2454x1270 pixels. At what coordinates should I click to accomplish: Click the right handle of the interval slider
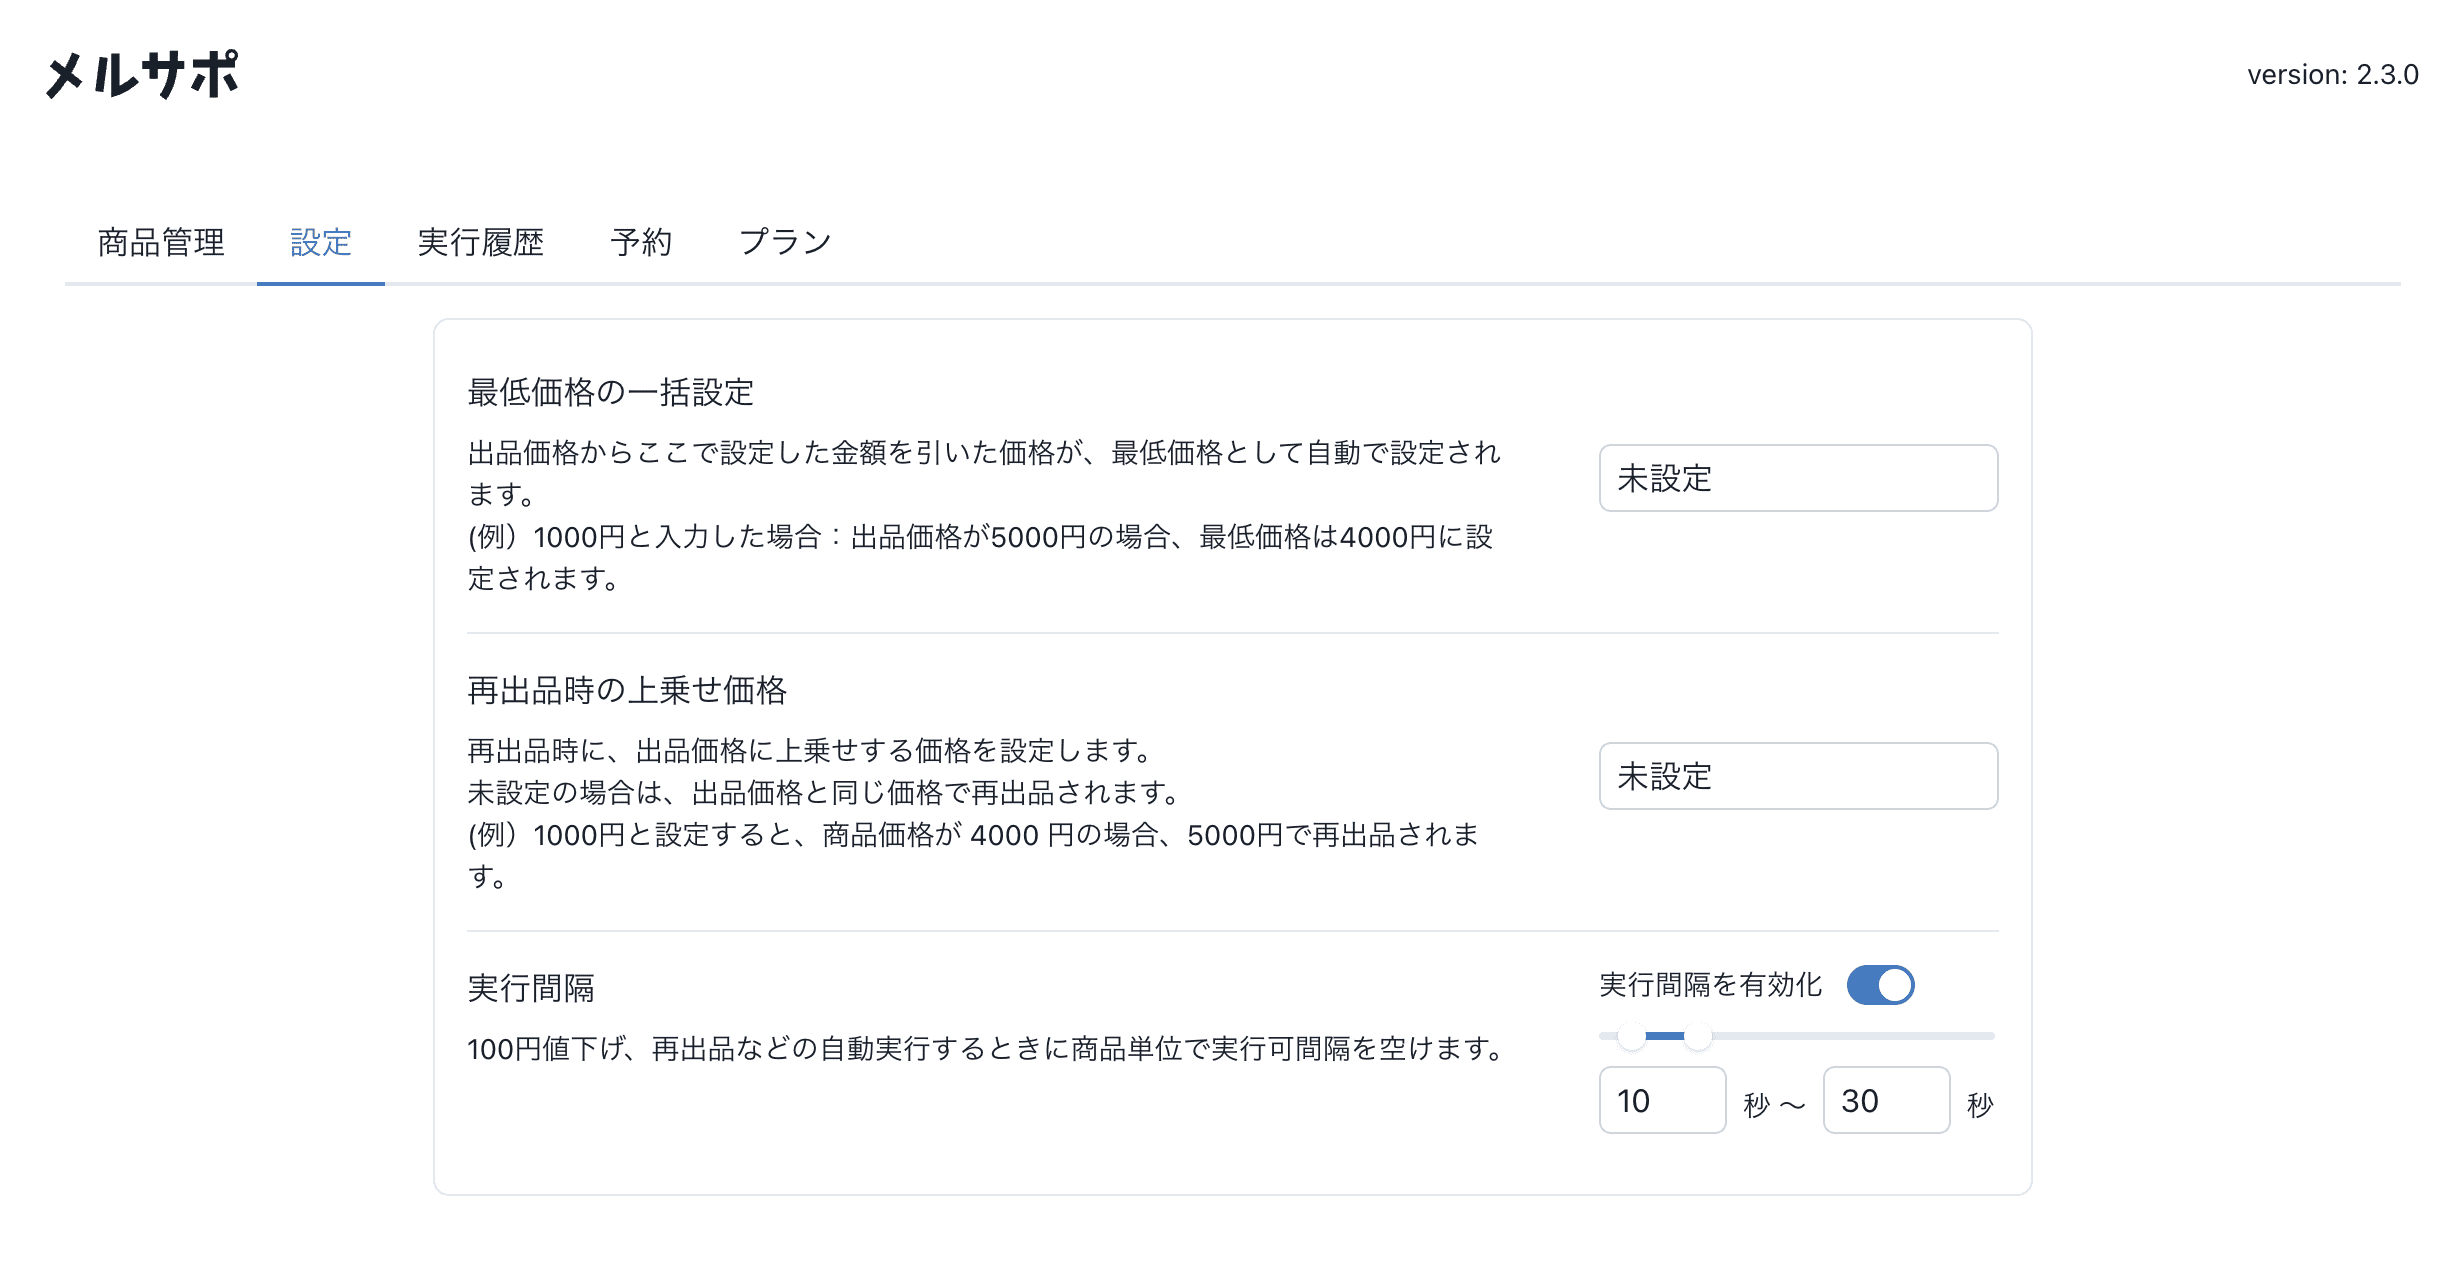pos(1698,1037)
